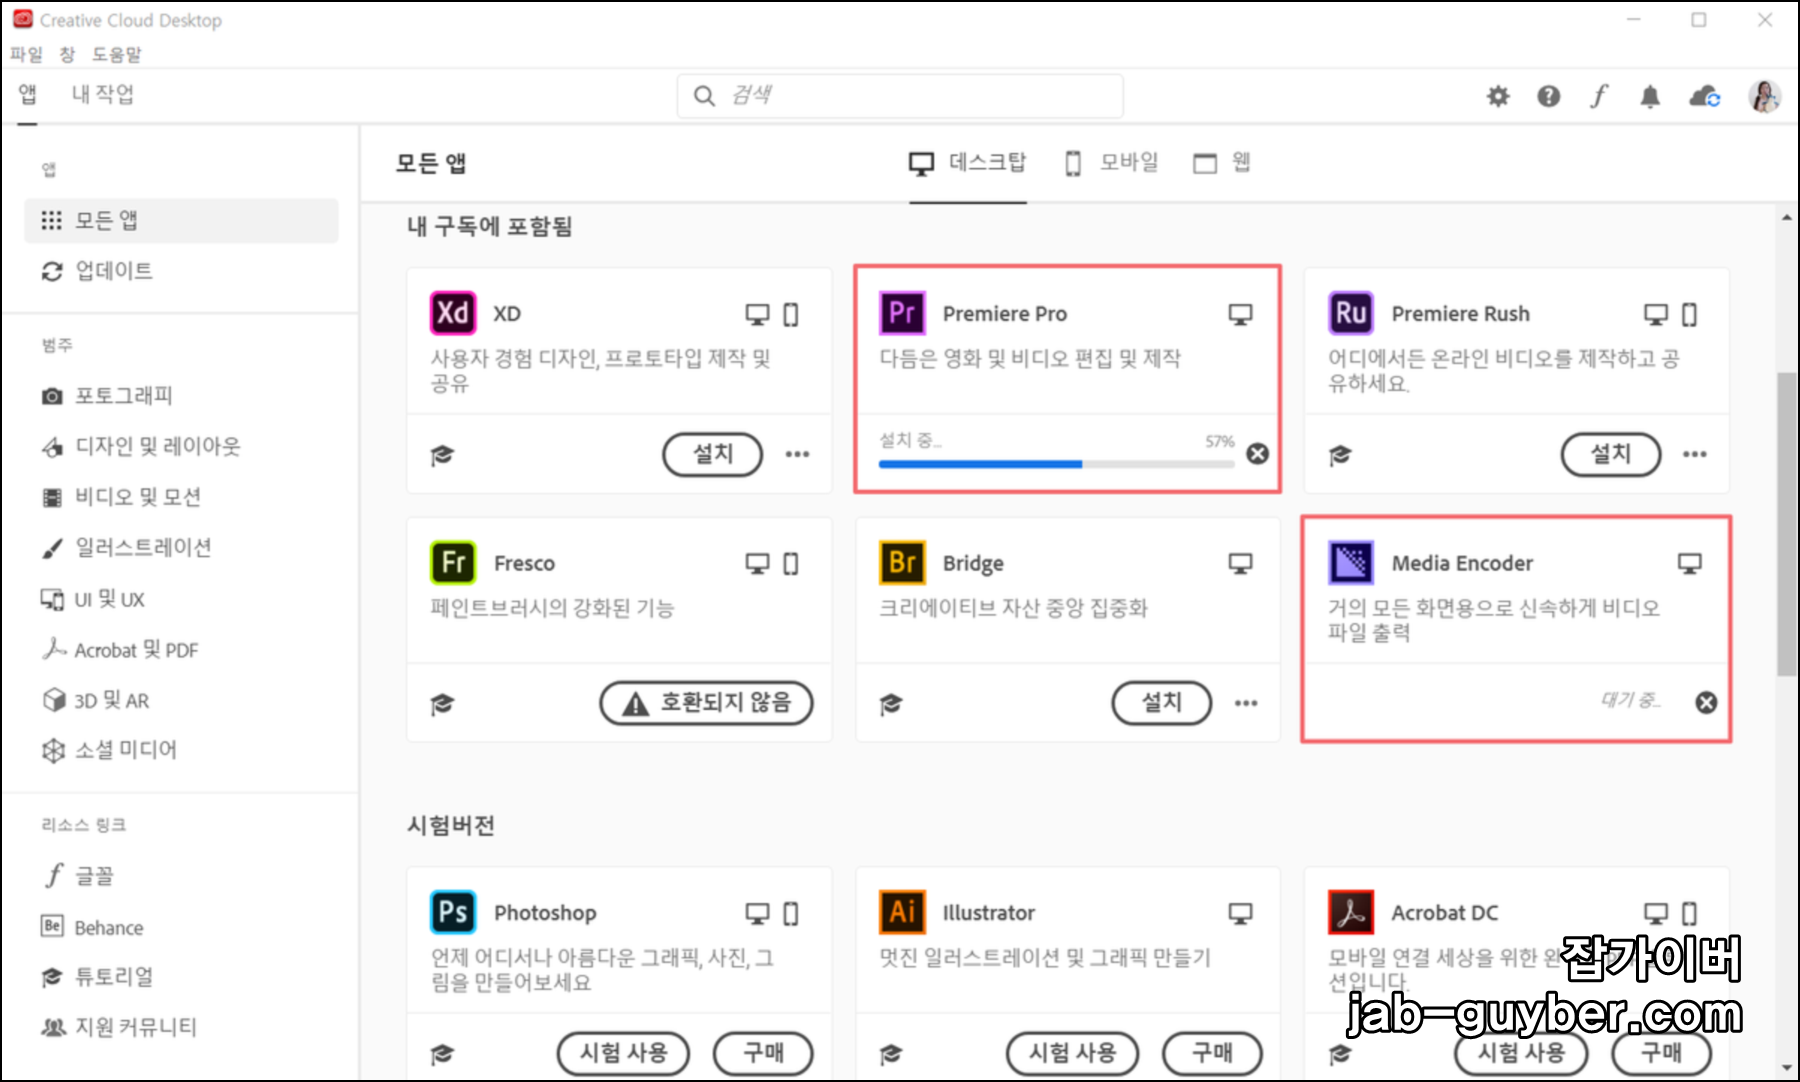Select 포토그래피 category

(x=107, y=396)
